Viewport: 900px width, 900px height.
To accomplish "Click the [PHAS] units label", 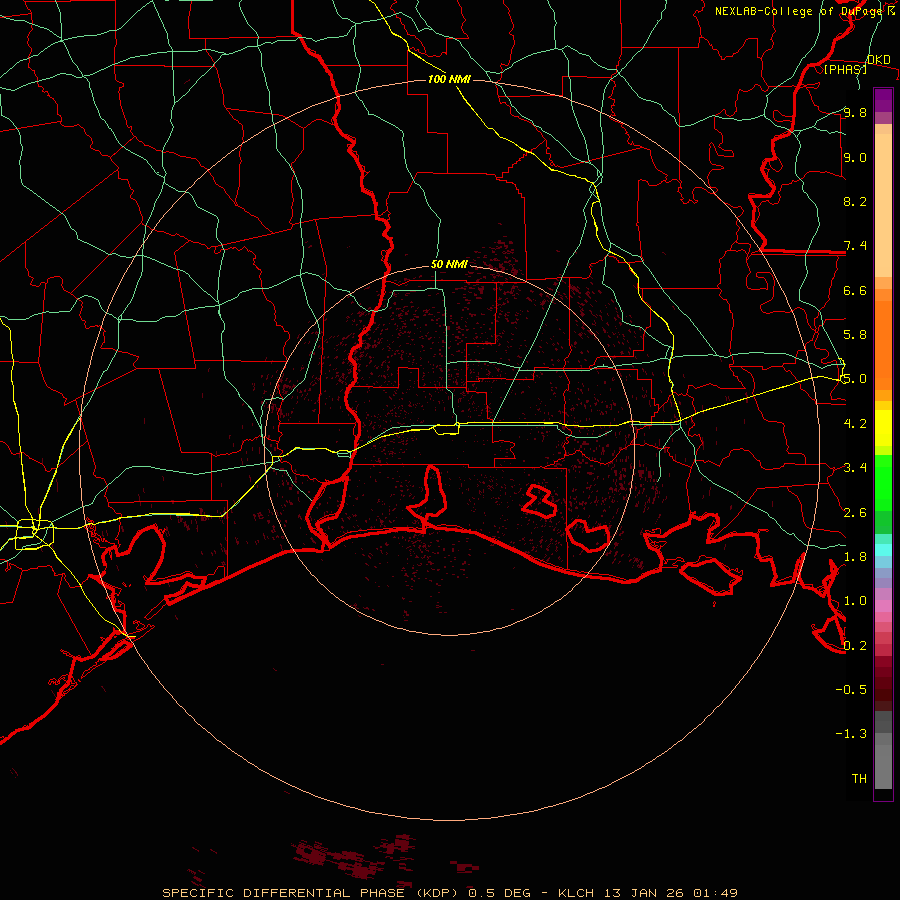I will pyautogui.click(x=845, y=69).
